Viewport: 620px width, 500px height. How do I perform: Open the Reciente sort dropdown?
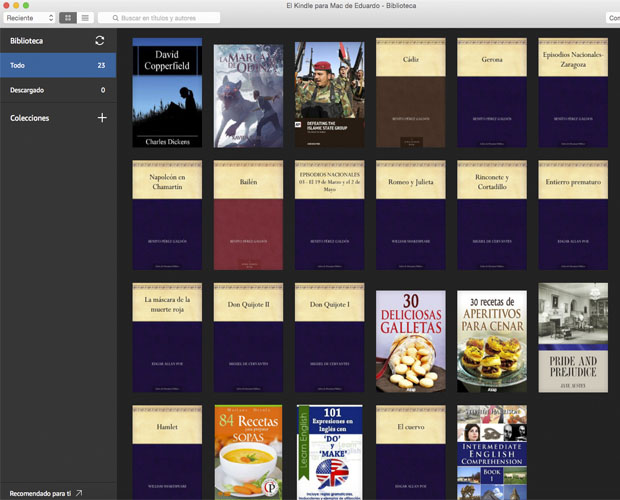[29, 18]
